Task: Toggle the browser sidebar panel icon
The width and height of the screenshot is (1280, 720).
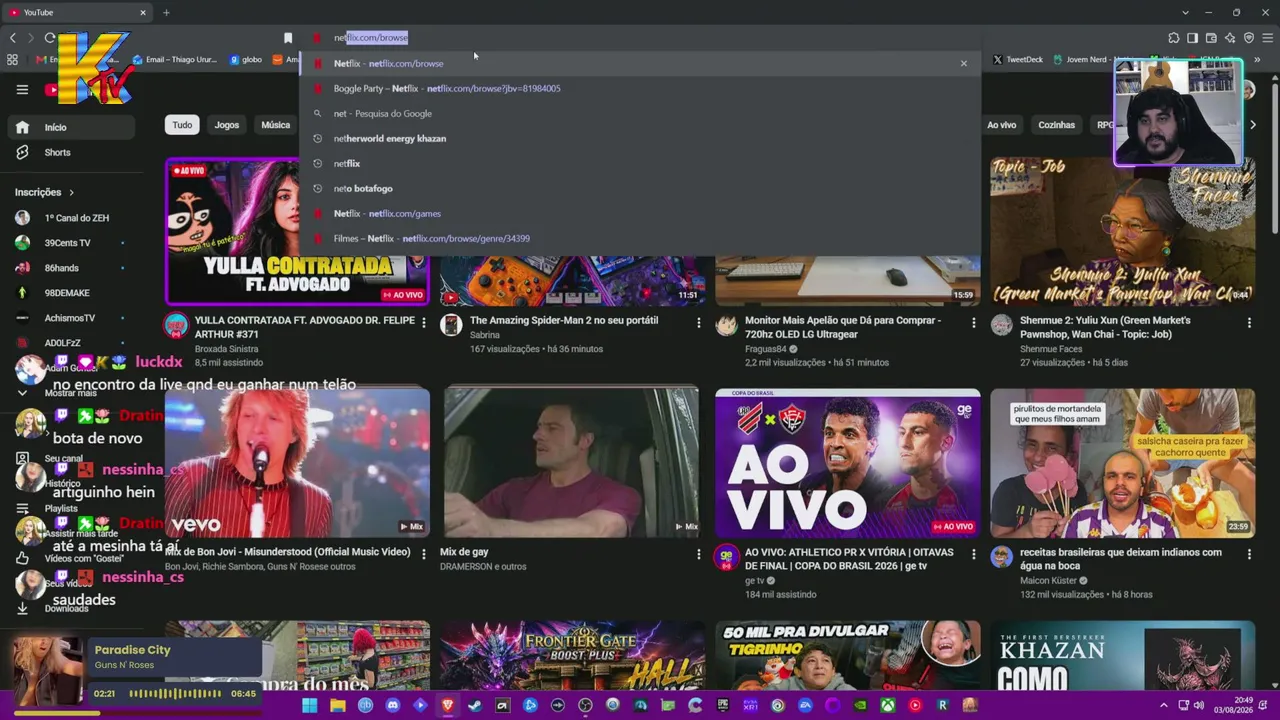Action: click(x=1193, y=38)
